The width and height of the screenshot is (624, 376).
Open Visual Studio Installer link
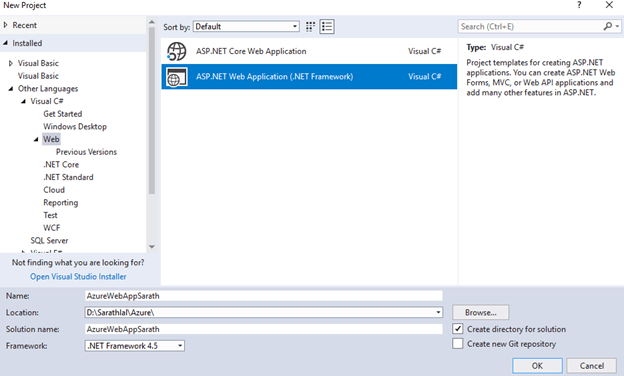click(78, 277)
